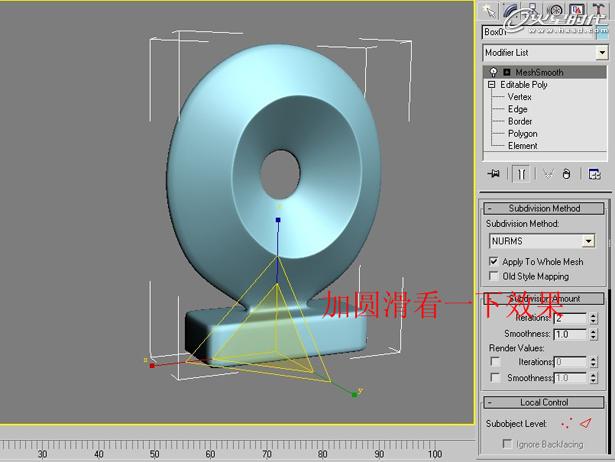Collapse the Editable Poly tree

[x=491, y=85]
